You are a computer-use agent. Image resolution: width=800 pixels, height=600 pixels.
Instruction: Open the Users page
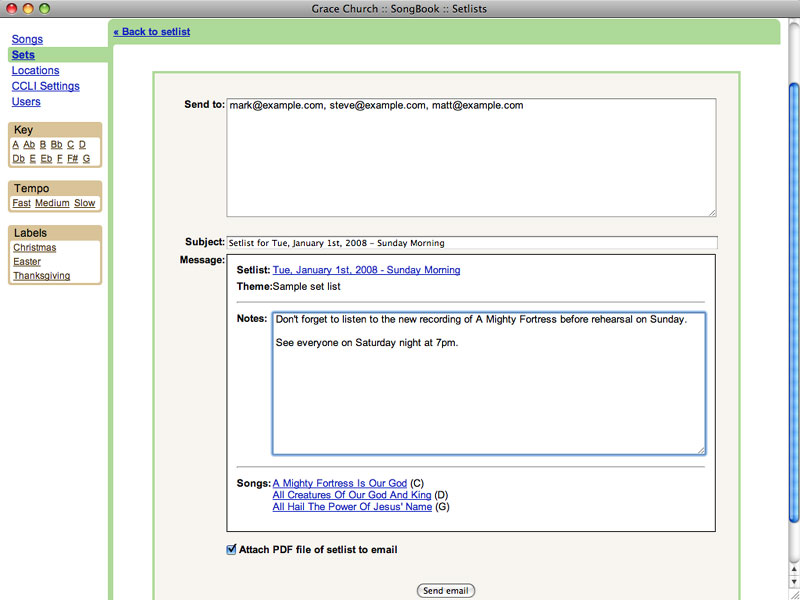pyautogui.click(x=26, y=102)
